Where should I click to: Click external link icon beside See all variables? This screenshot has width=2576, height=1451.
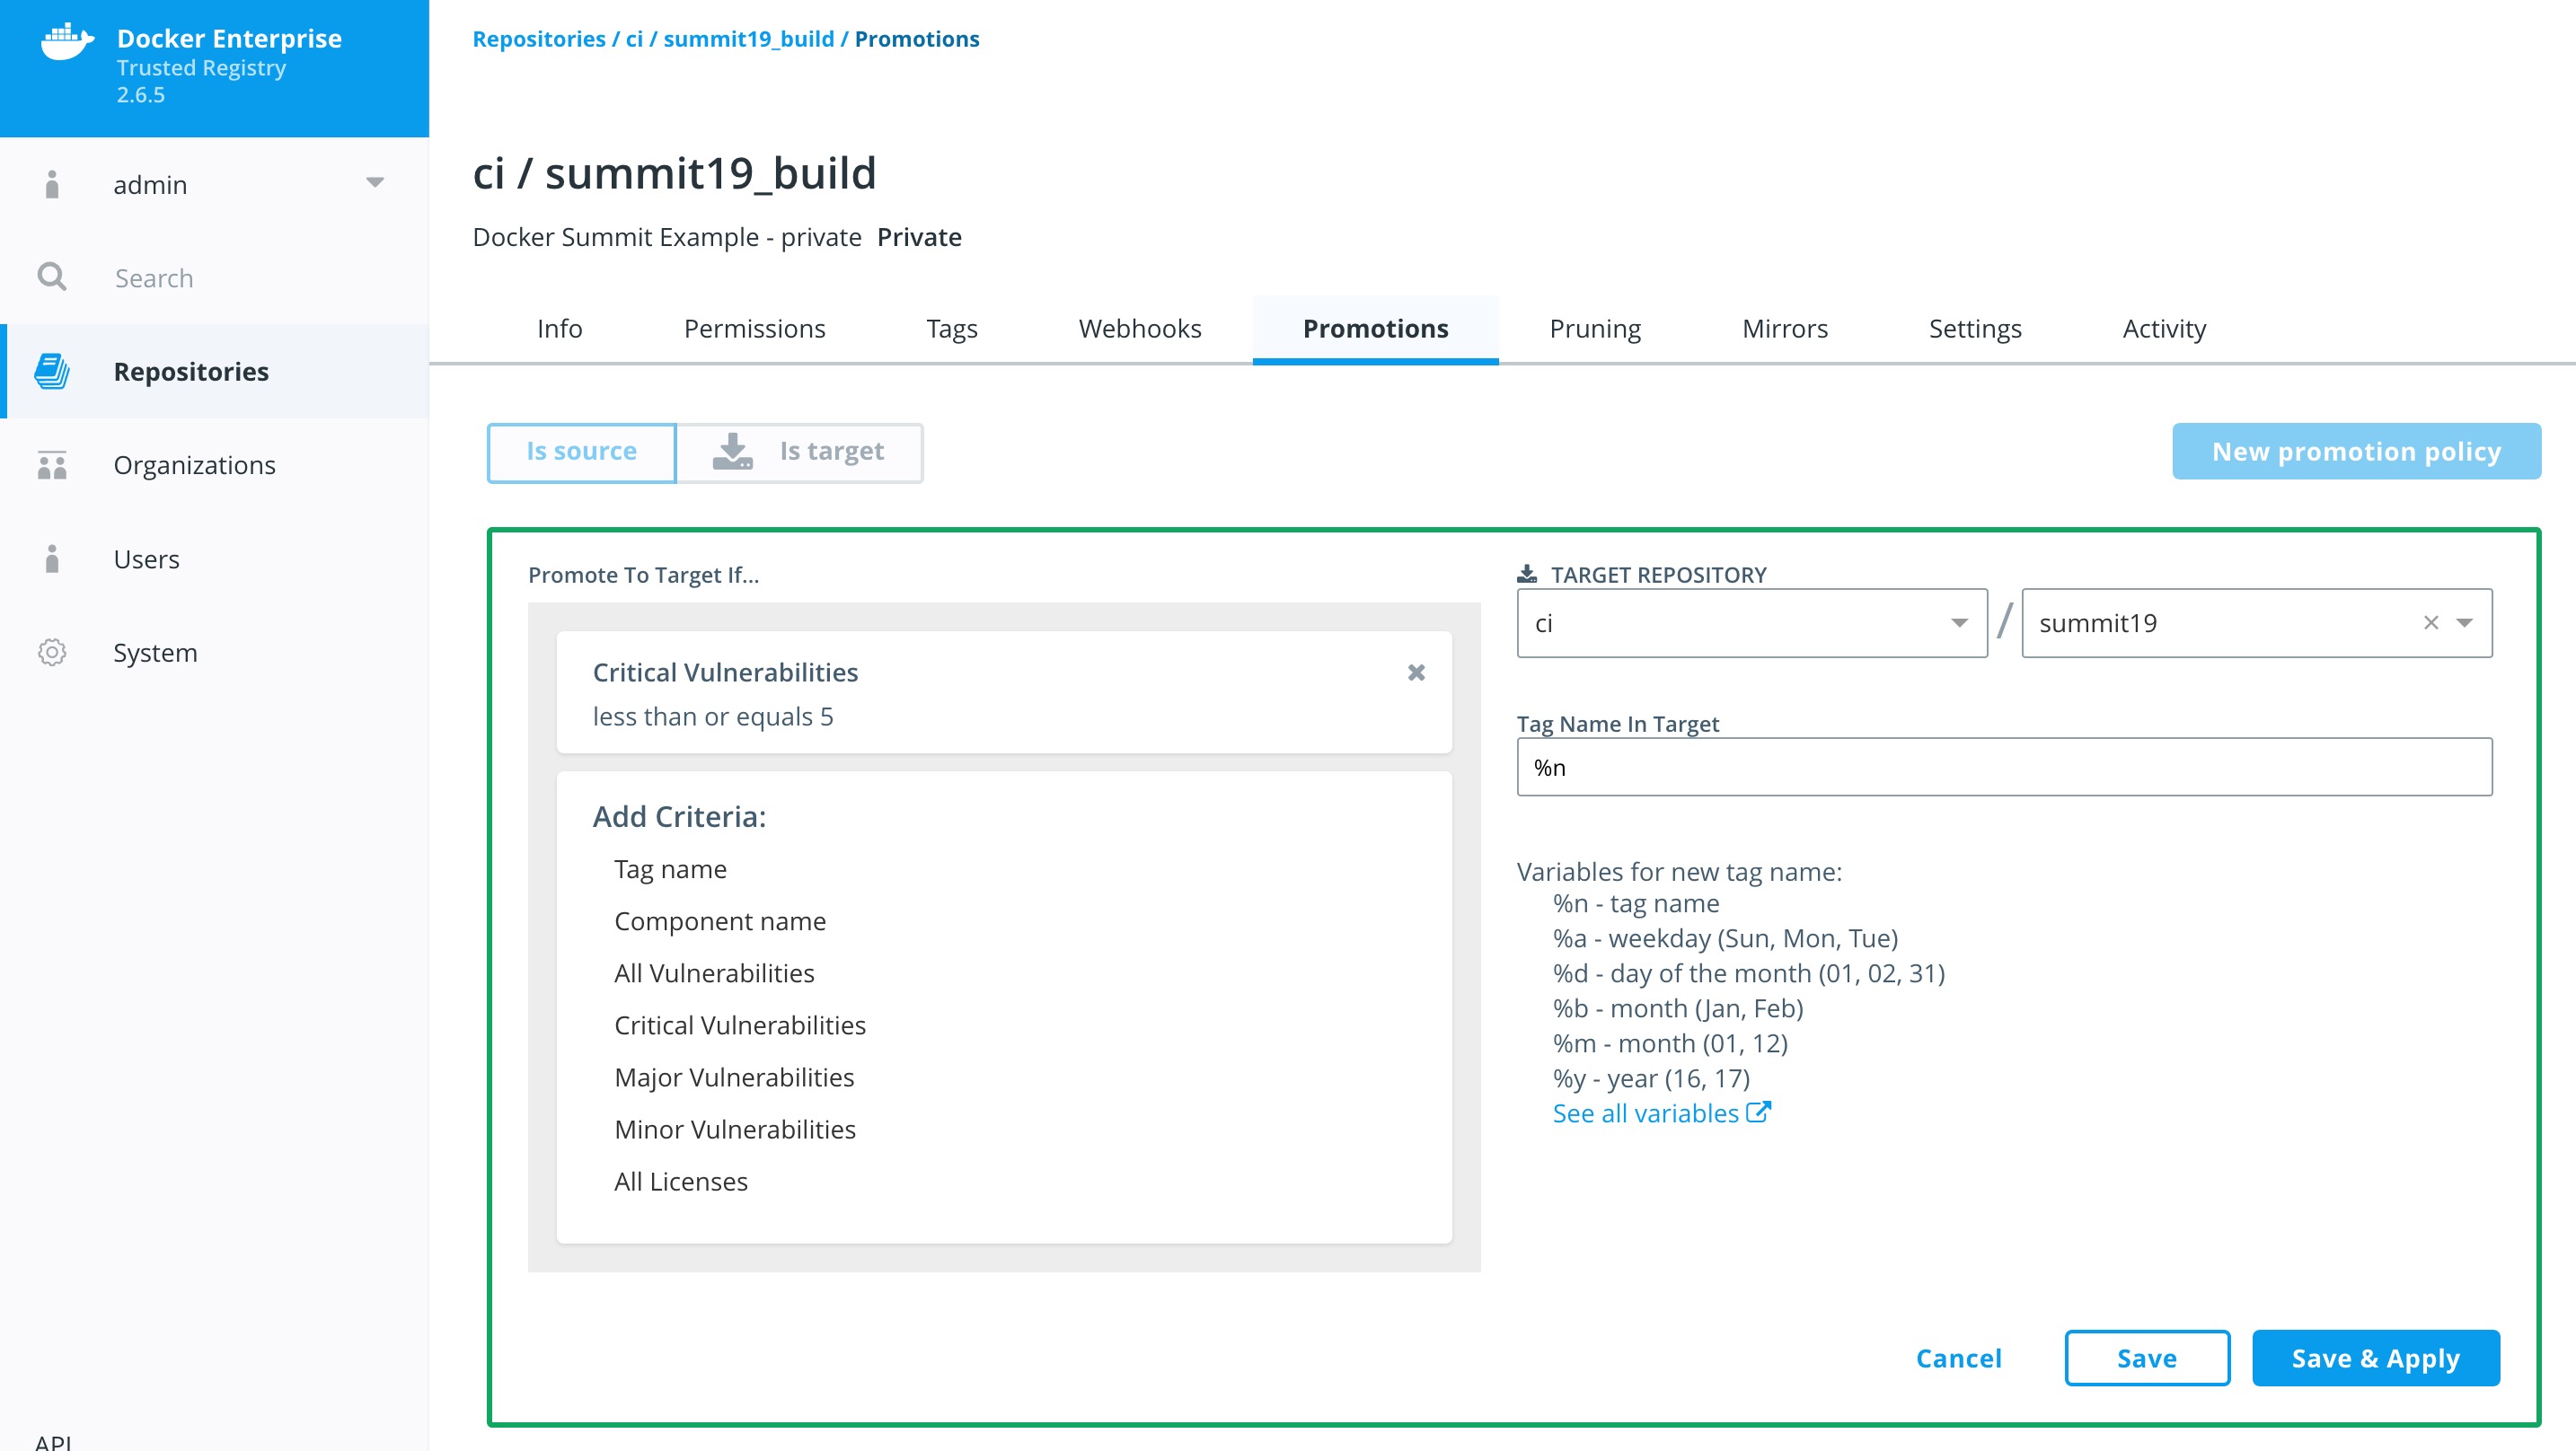pyautogui.click(x=1758, y=1112)
